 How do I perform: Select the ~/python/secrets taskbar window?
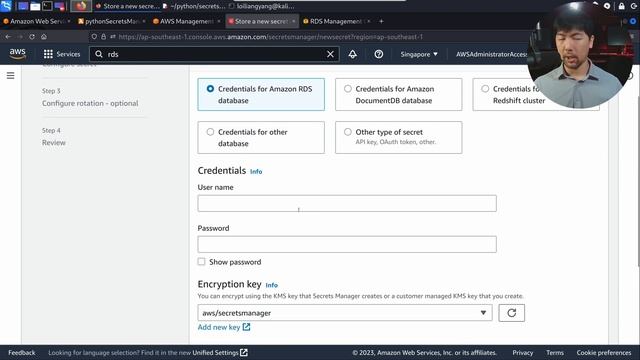[x=194, y=6]
